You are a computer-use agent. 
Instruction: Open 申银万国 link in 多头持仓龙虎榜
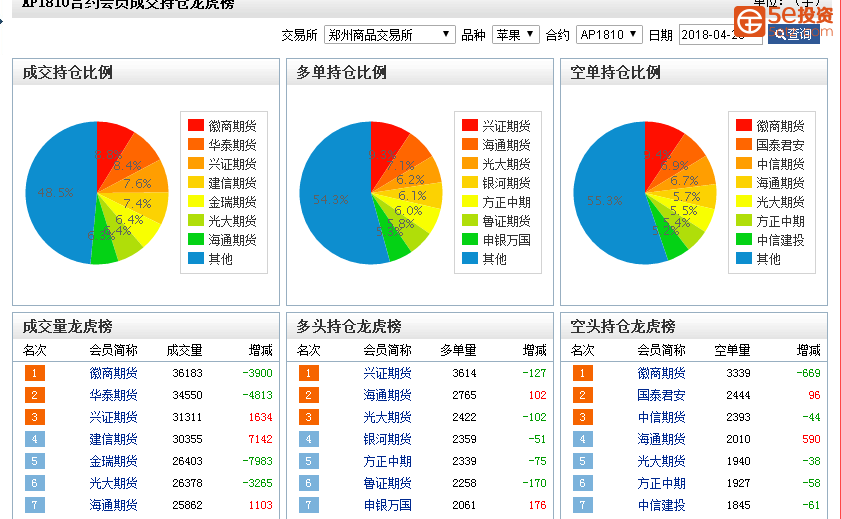[x=387, y=505]
